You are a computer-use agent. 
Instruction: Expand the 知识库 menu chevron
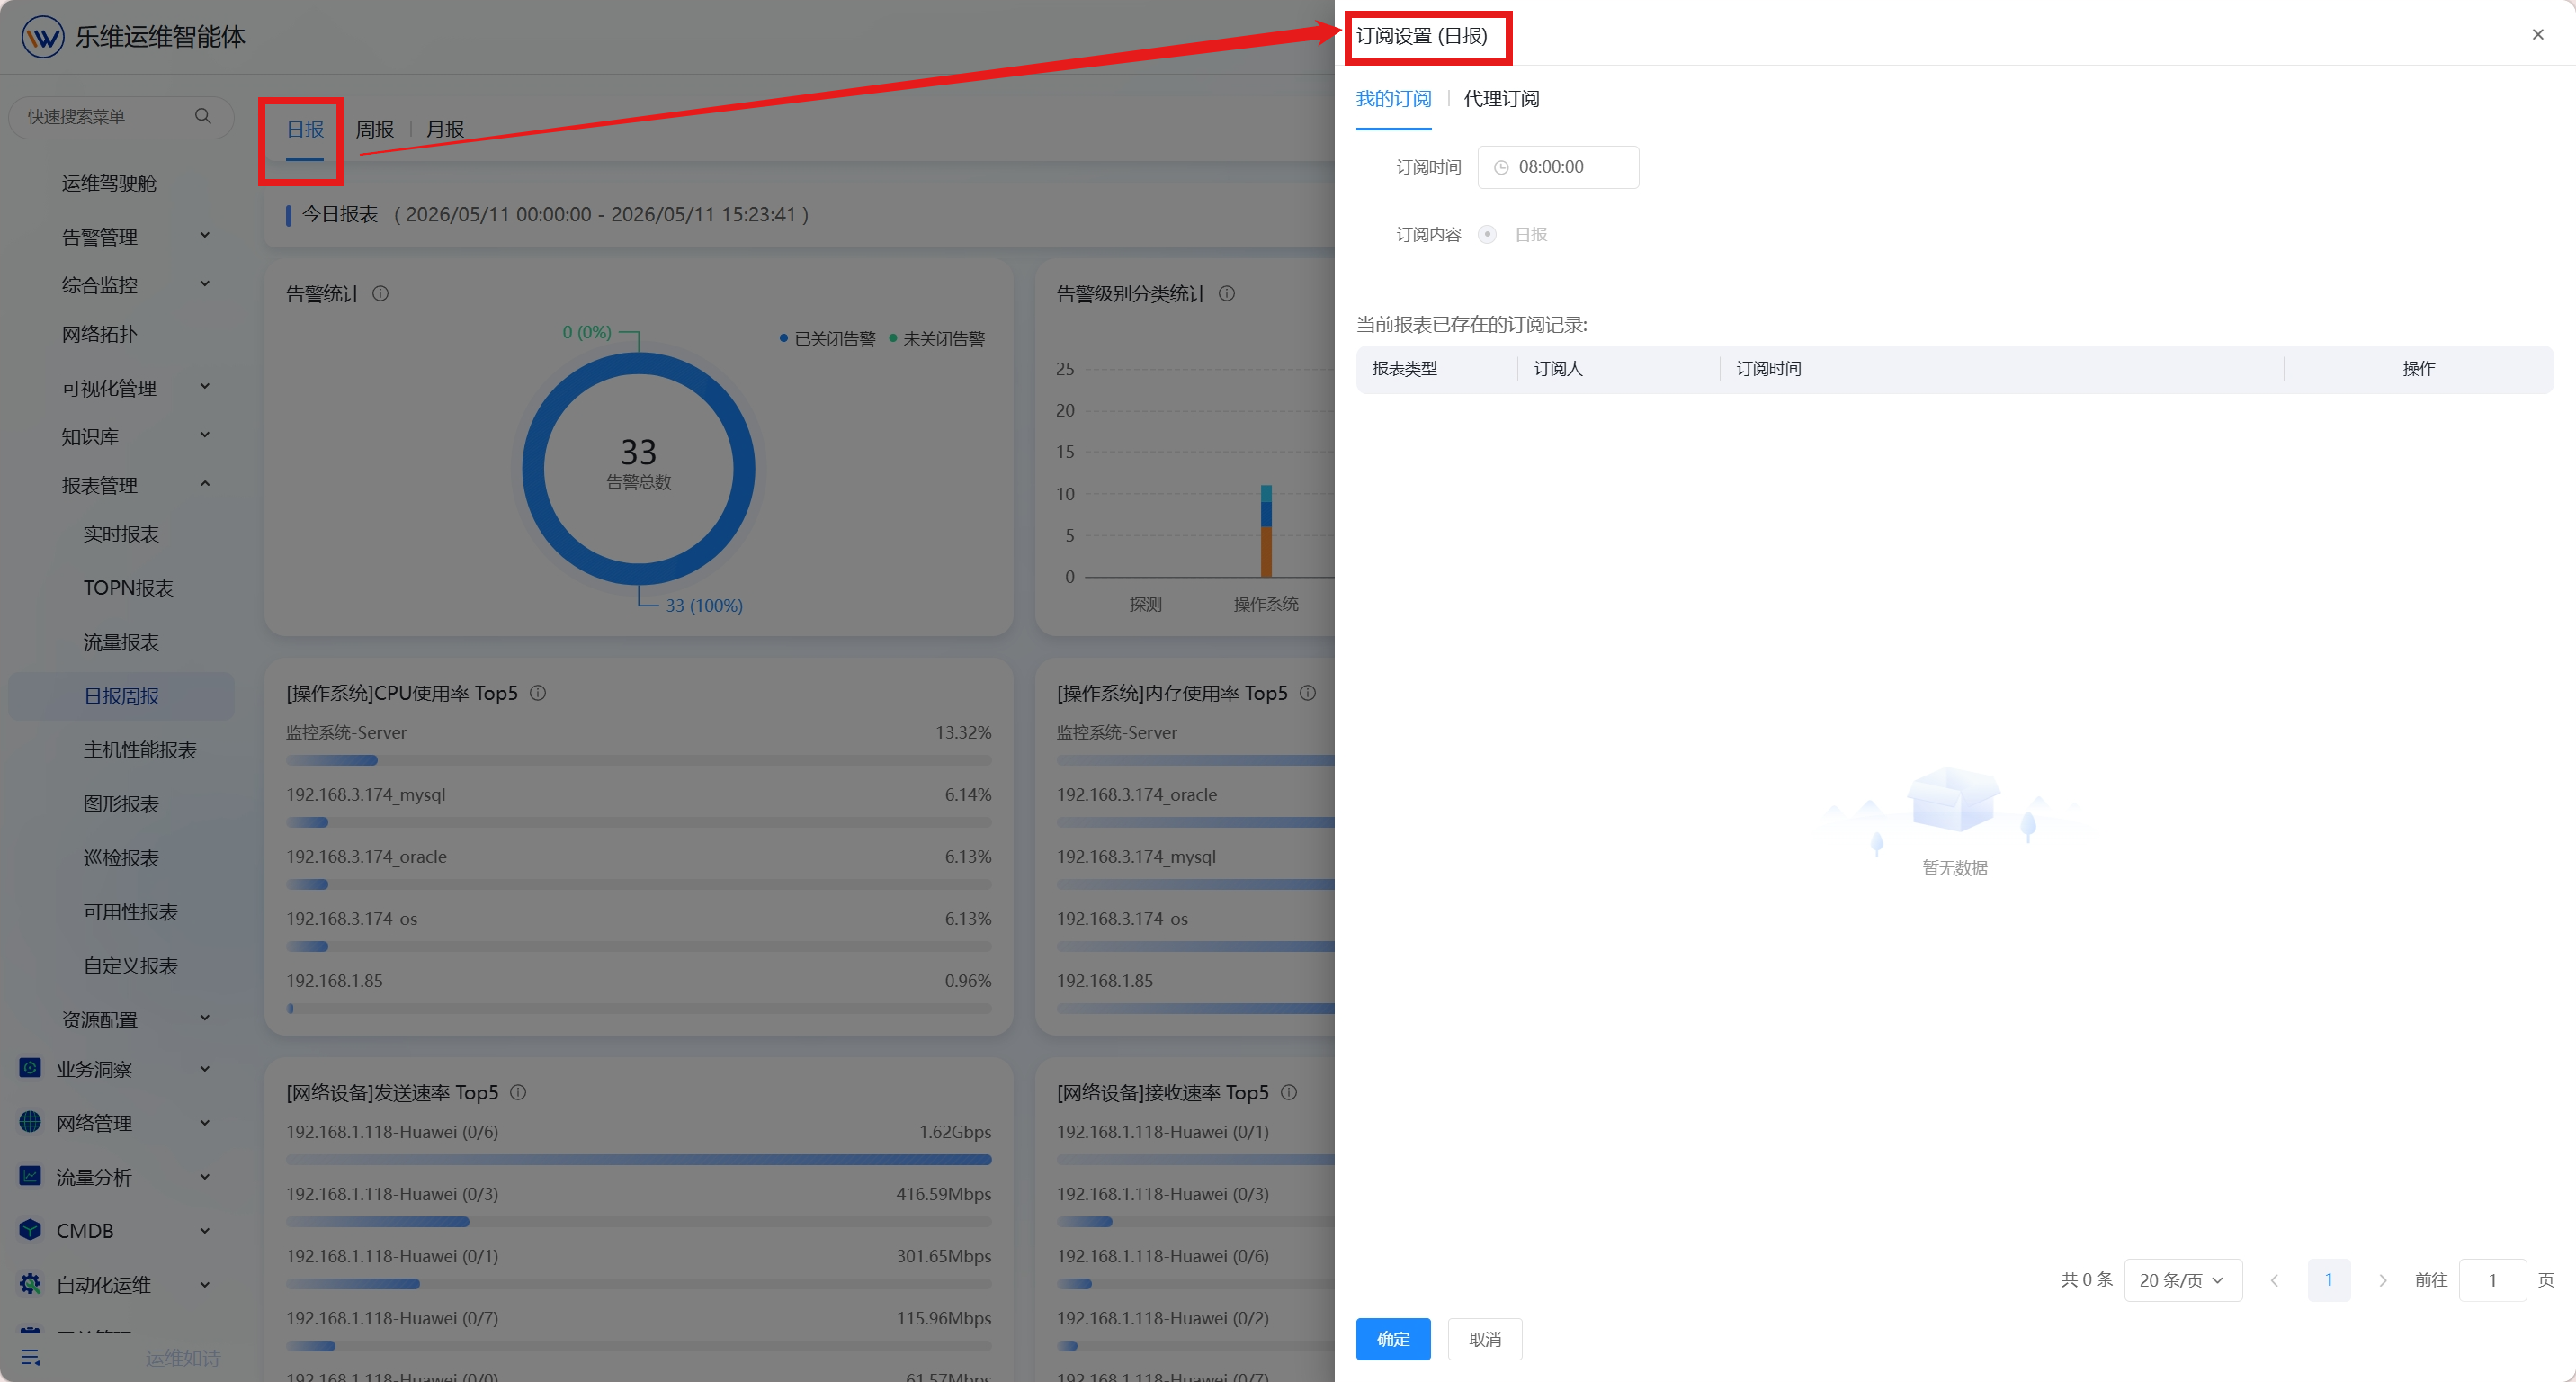(x=205, y=435)
